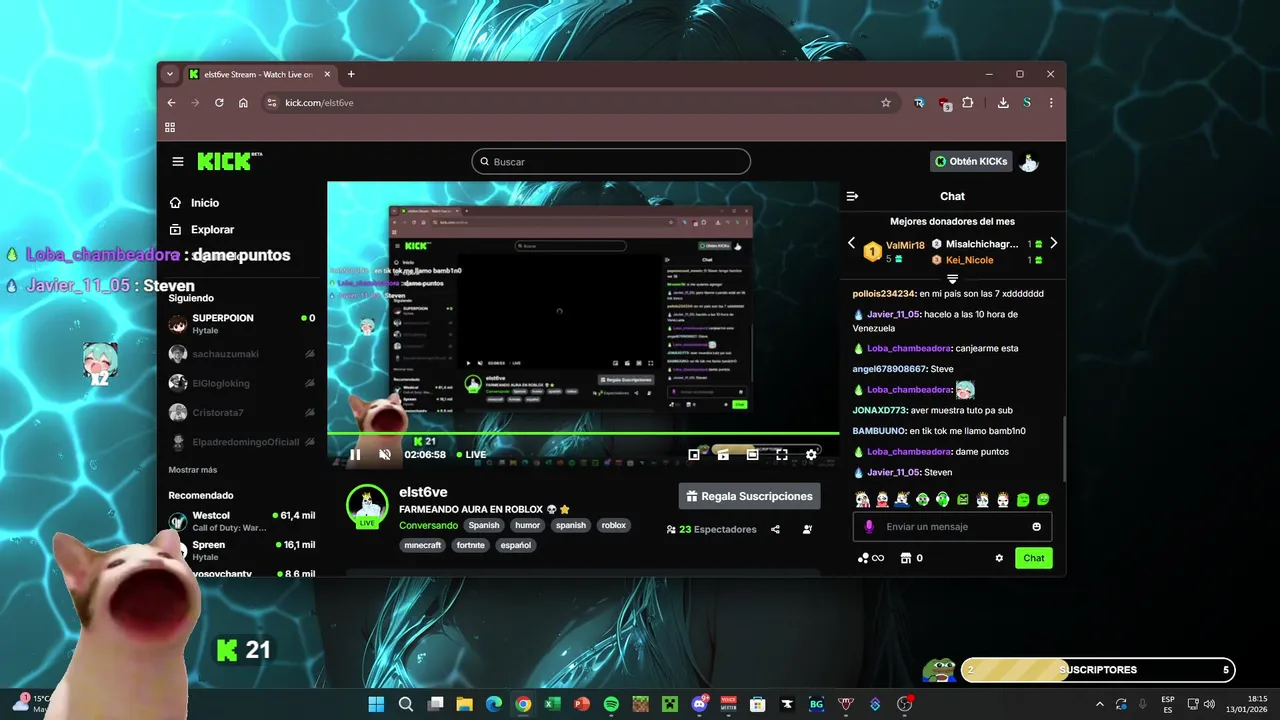The image size is (1280, 720).
Task: Open sachauzumaki in the following list
Action: click(242, 354)
